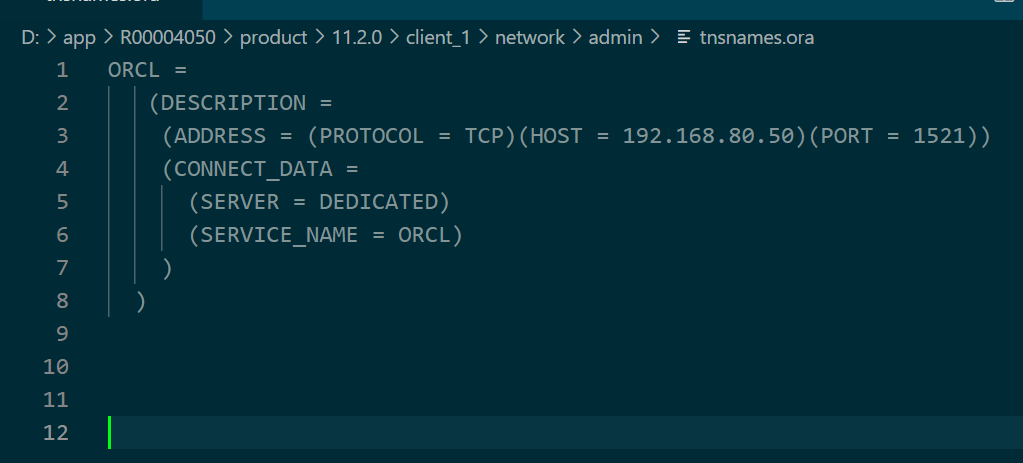The image size is (1023, 463).
Task: Click the SERVER = DEDICATED text
Action: (319, 202)
